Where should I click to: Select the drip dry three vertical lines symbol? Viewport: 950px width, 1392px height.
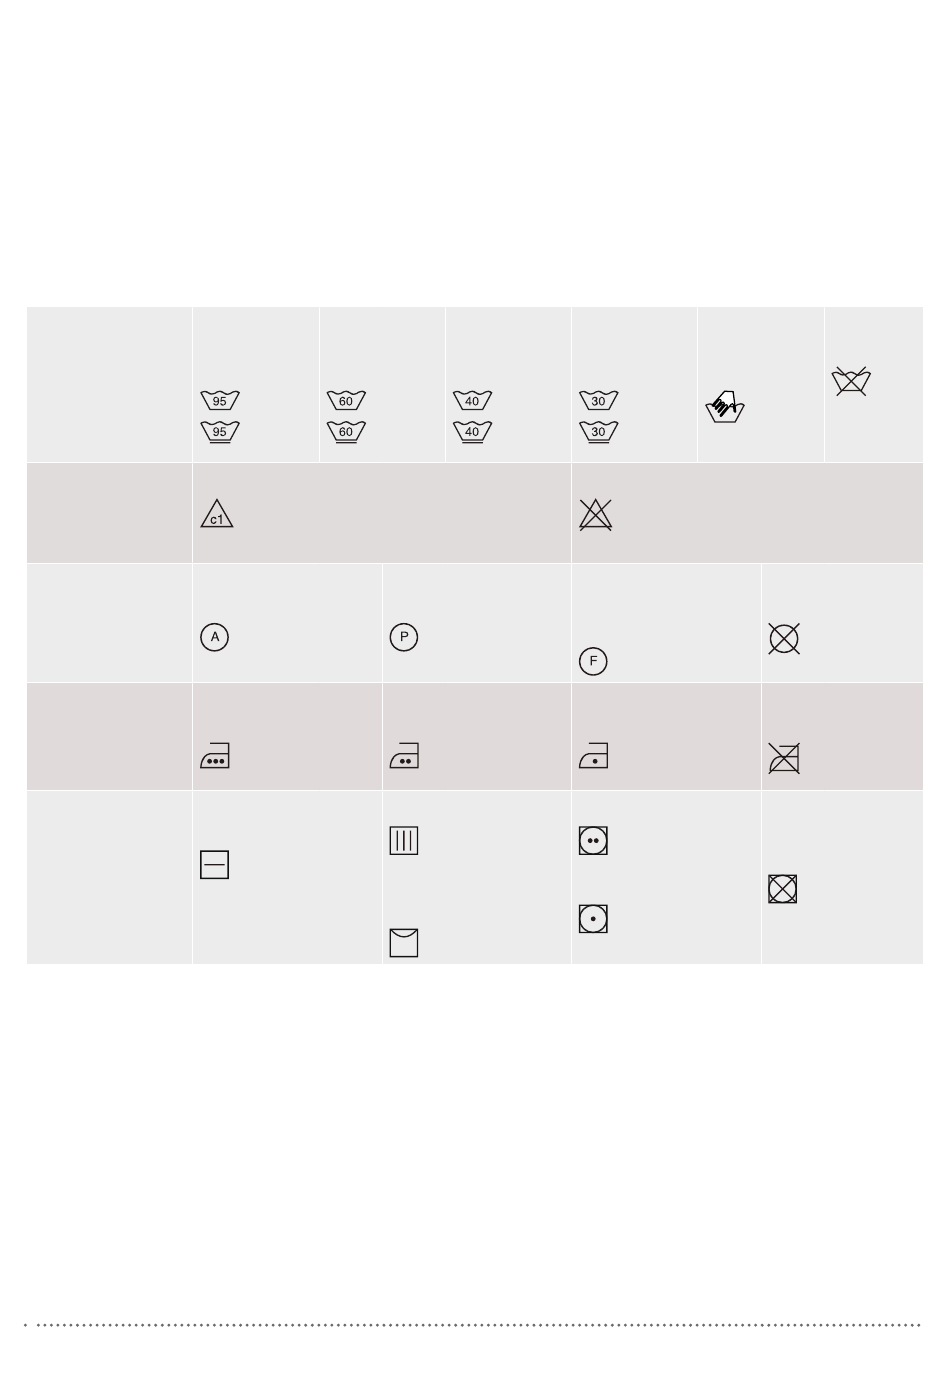(x=404, y=841)
